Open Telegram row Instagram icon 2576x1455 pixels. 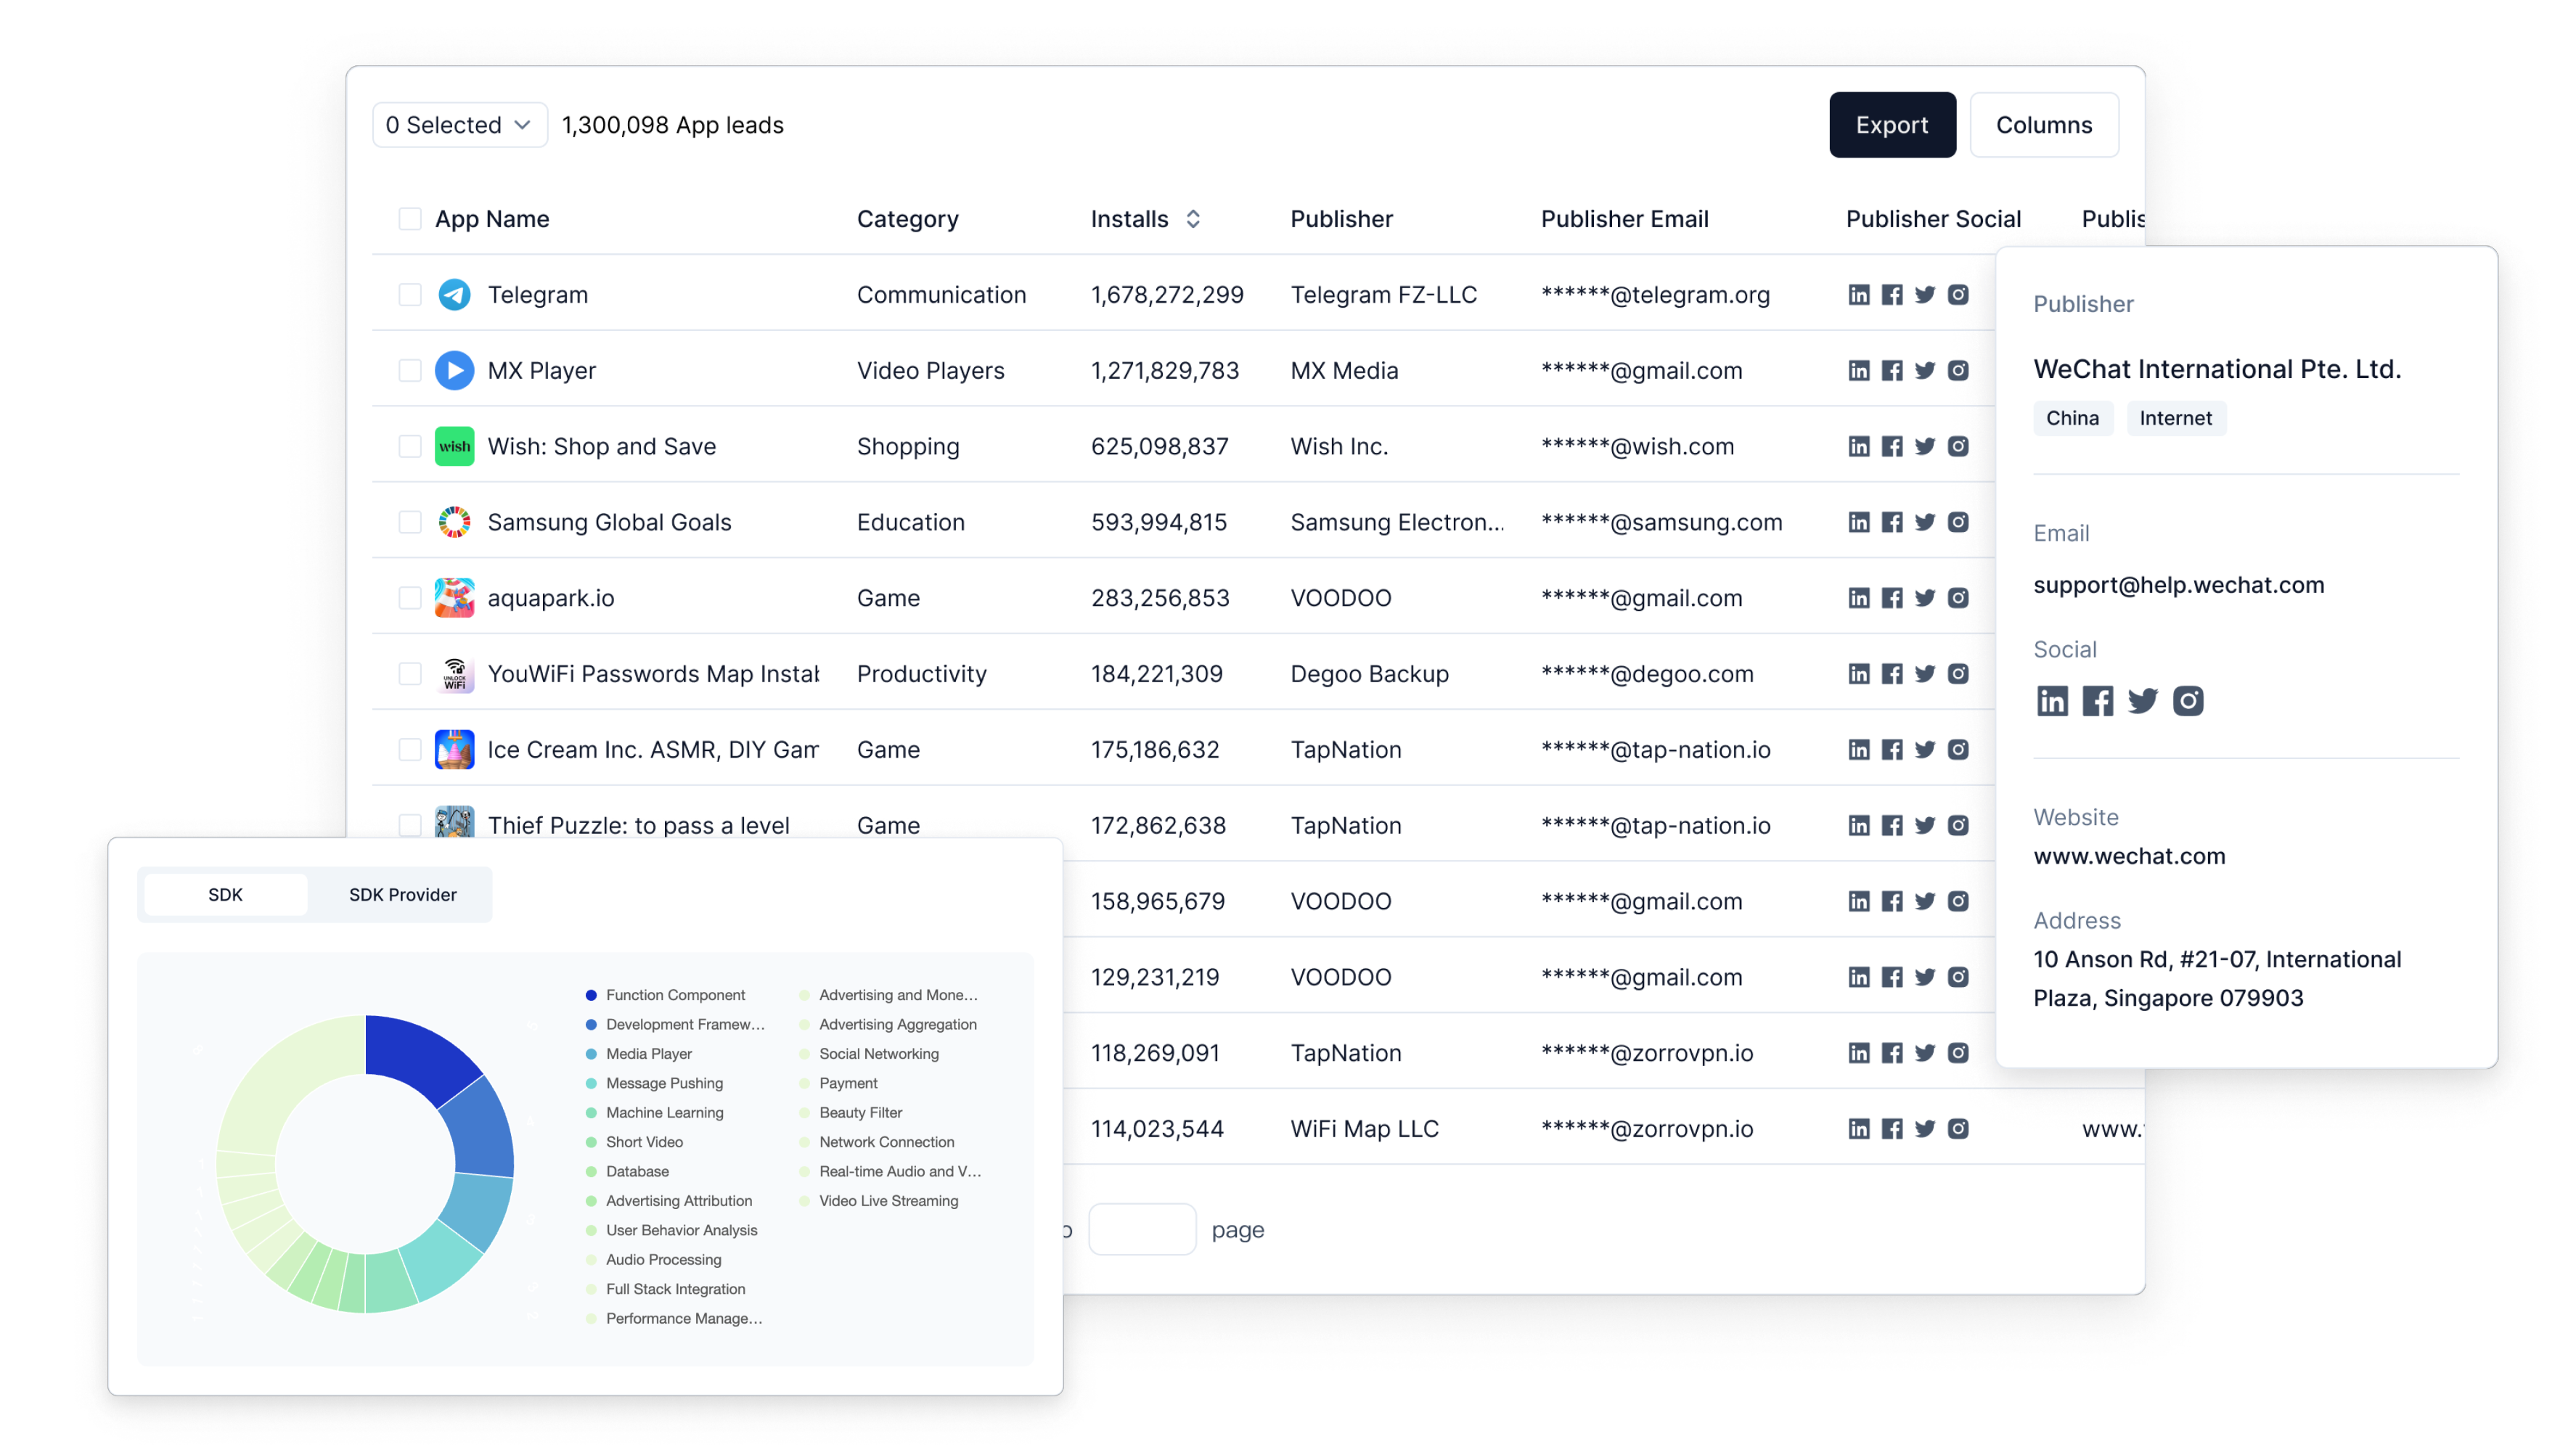click(1958, 294)
